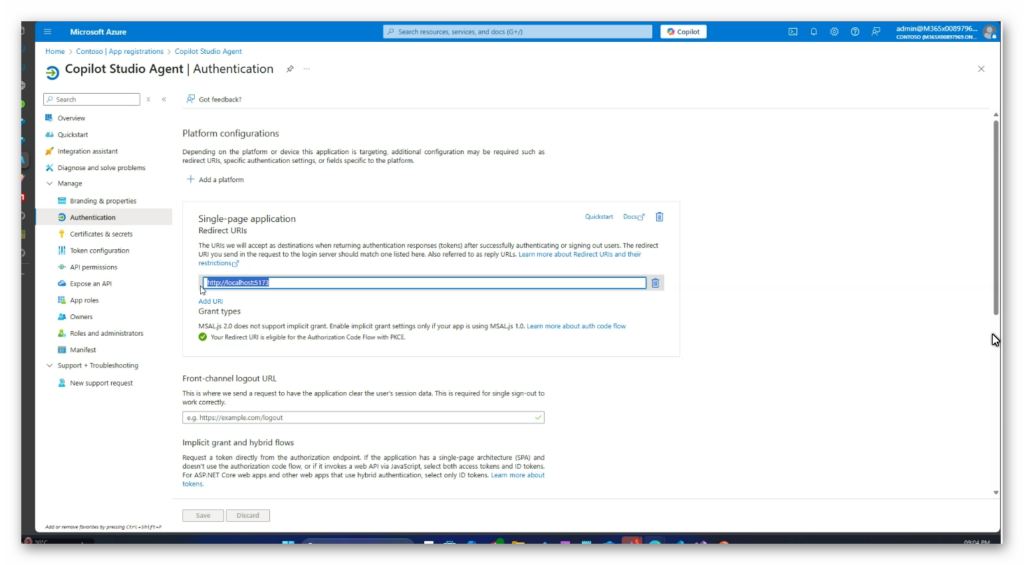Screen dimensions: 1024x565
Task: Open the Azure portal hamburger menu
Action: (x=47, y=31)
